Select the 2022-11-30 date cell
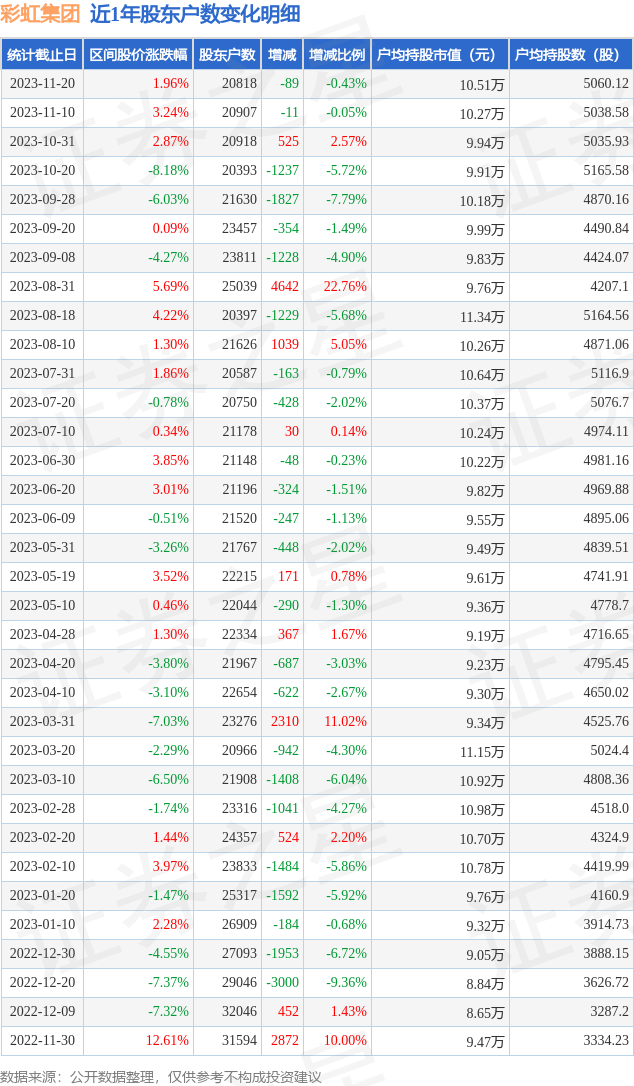The height and width of the screenshot is (1086, 634). point(42,1041)
